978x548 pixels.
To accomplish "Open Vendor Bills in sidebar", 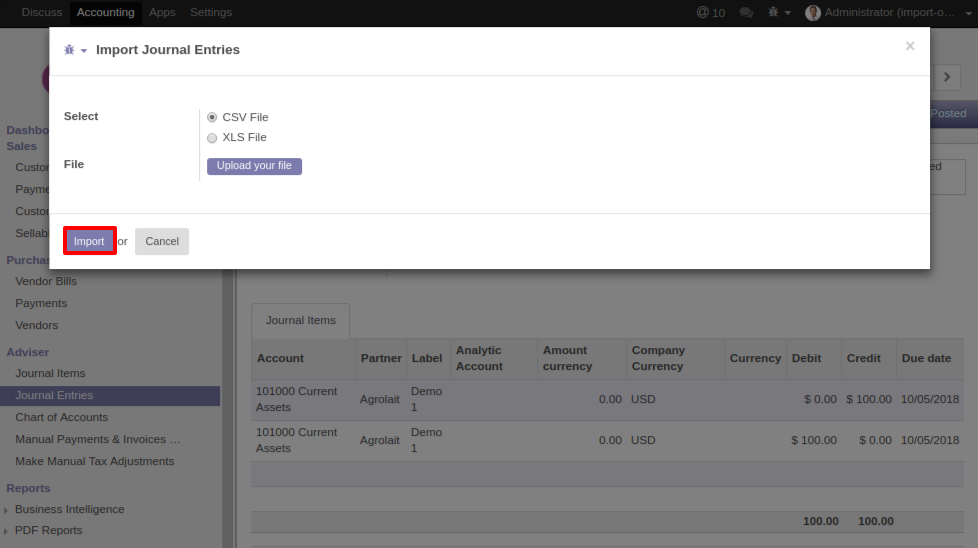I will (x=46, y=281).
